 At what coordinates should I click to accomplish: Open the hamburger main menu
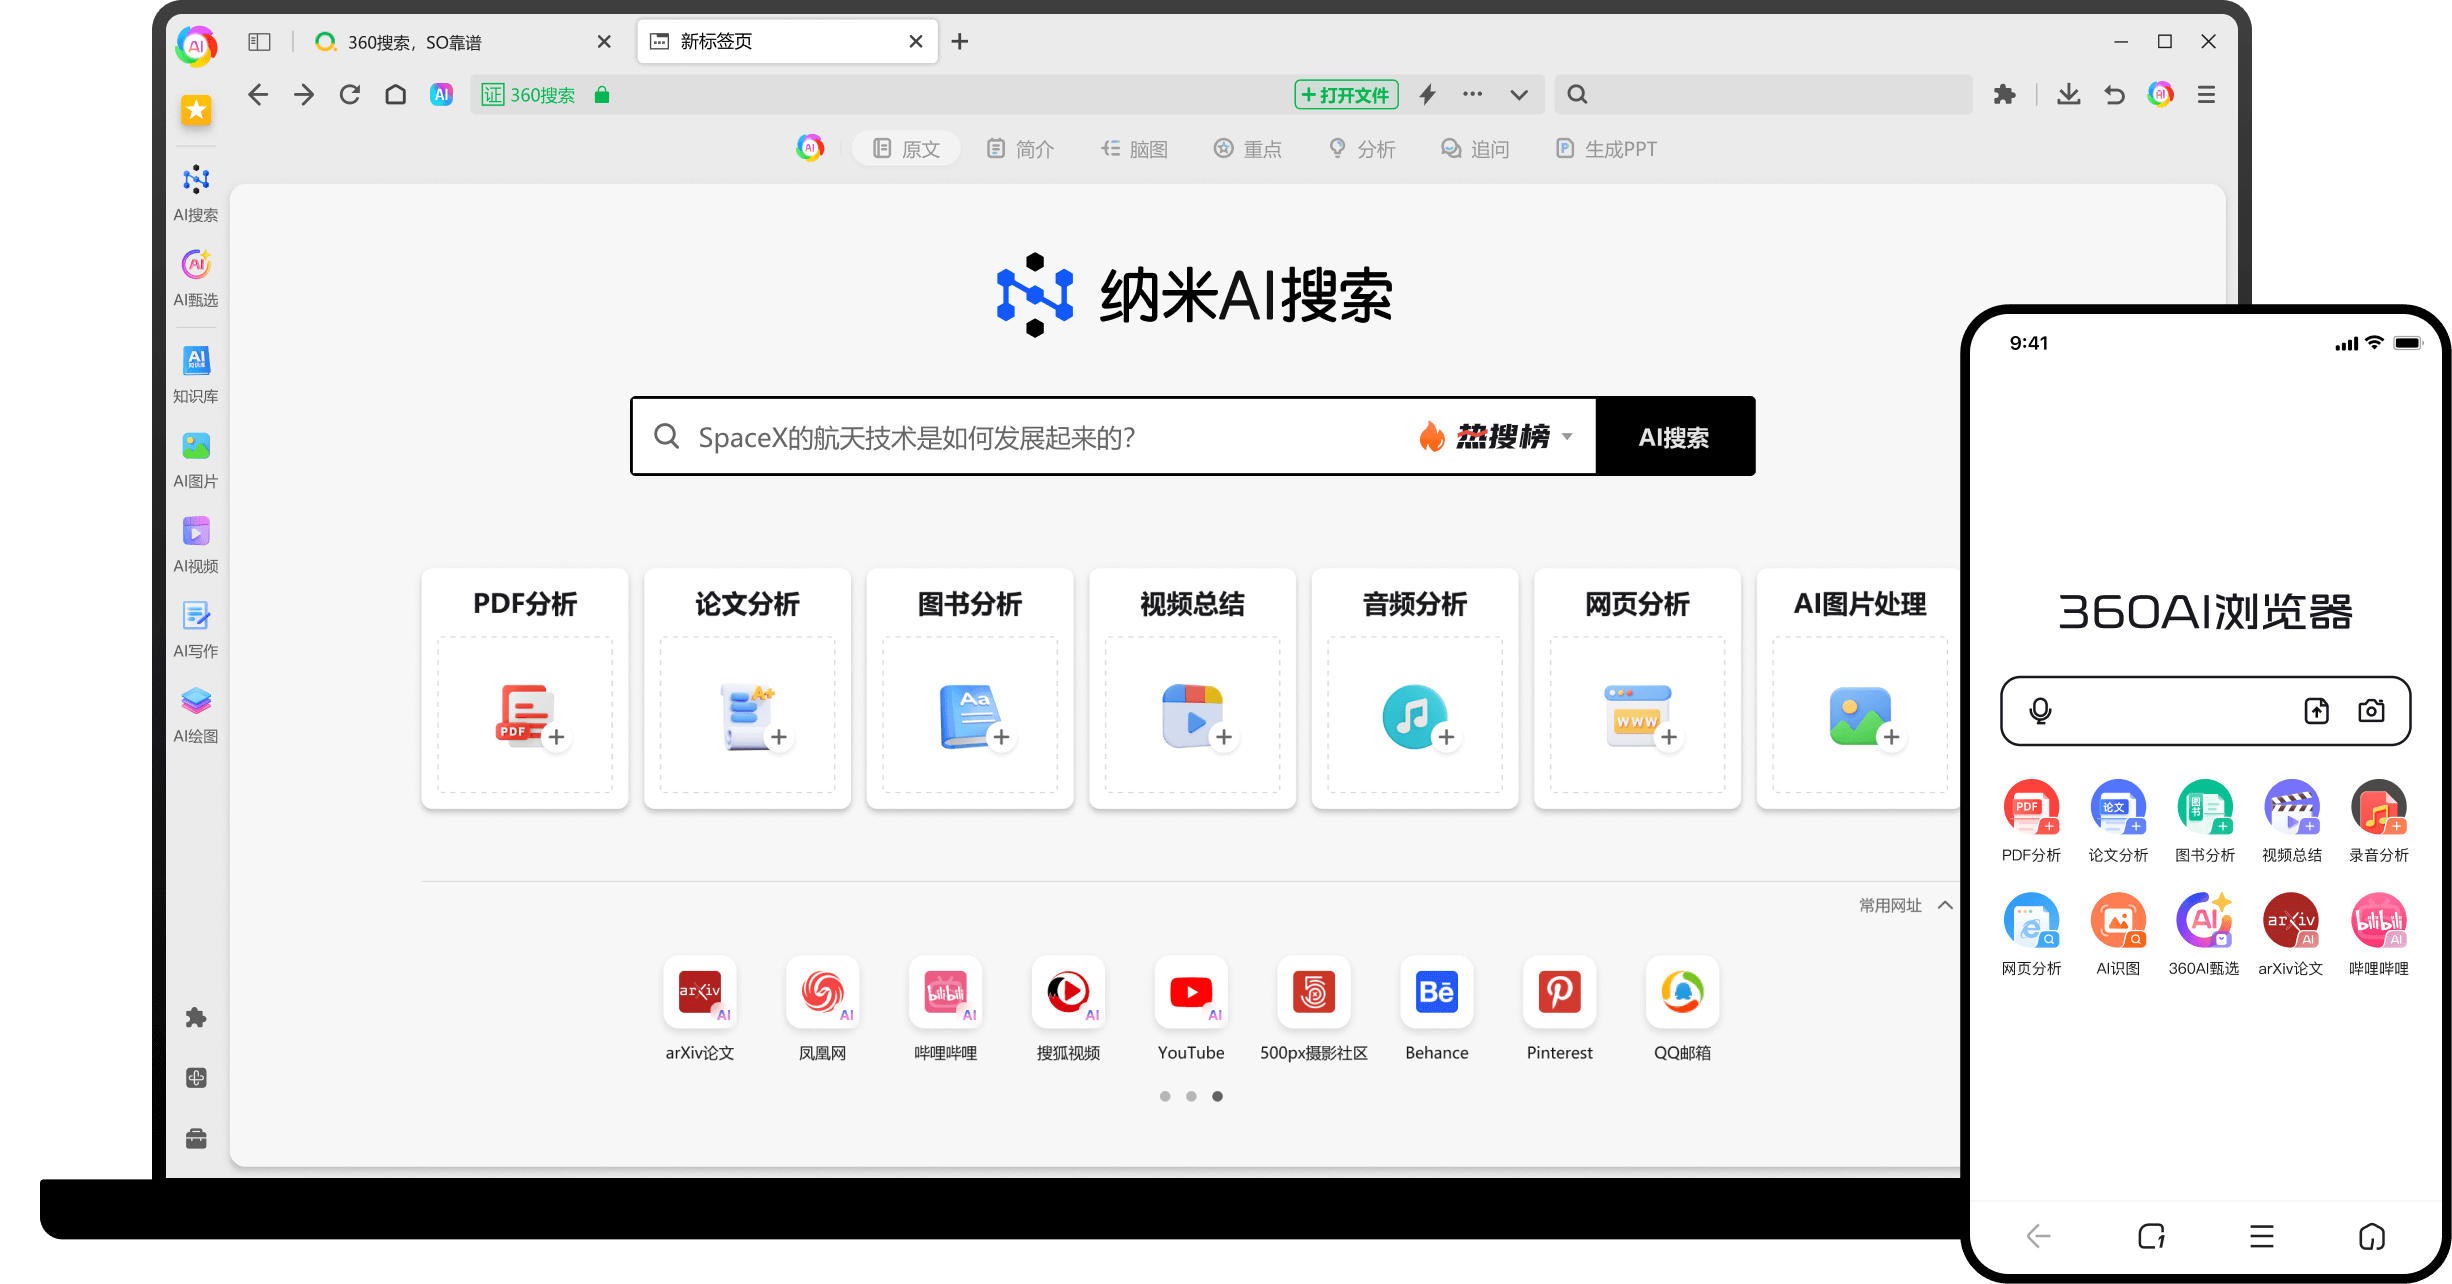pyautogui.click(x=2206, y=95)
